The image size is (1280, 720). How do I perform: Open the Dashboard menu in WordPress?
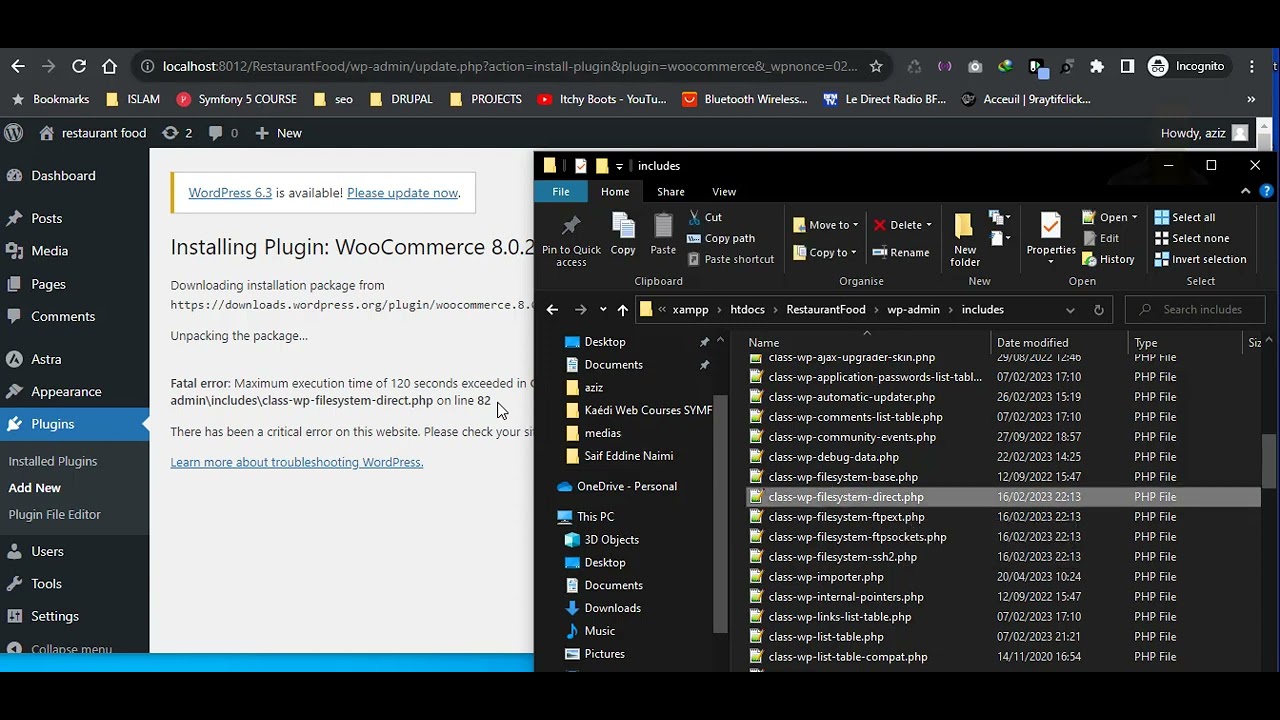[63, 175]
